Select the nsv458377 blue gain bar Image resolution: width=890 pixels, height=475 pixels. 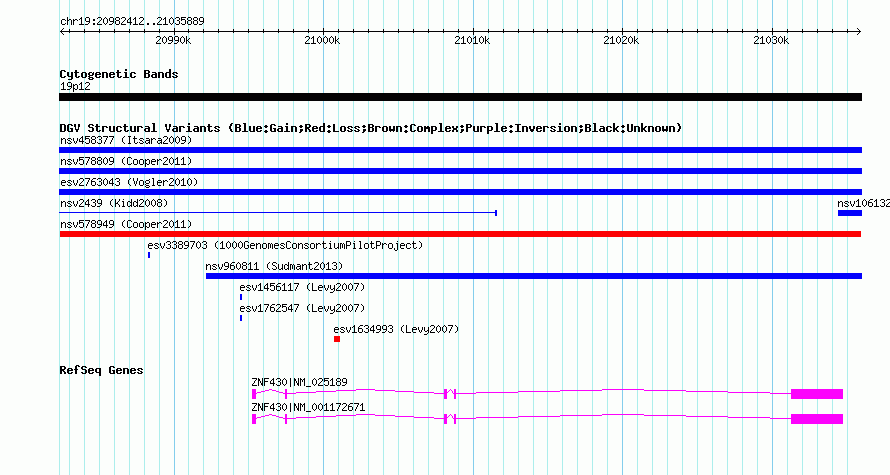click(460, 150)
